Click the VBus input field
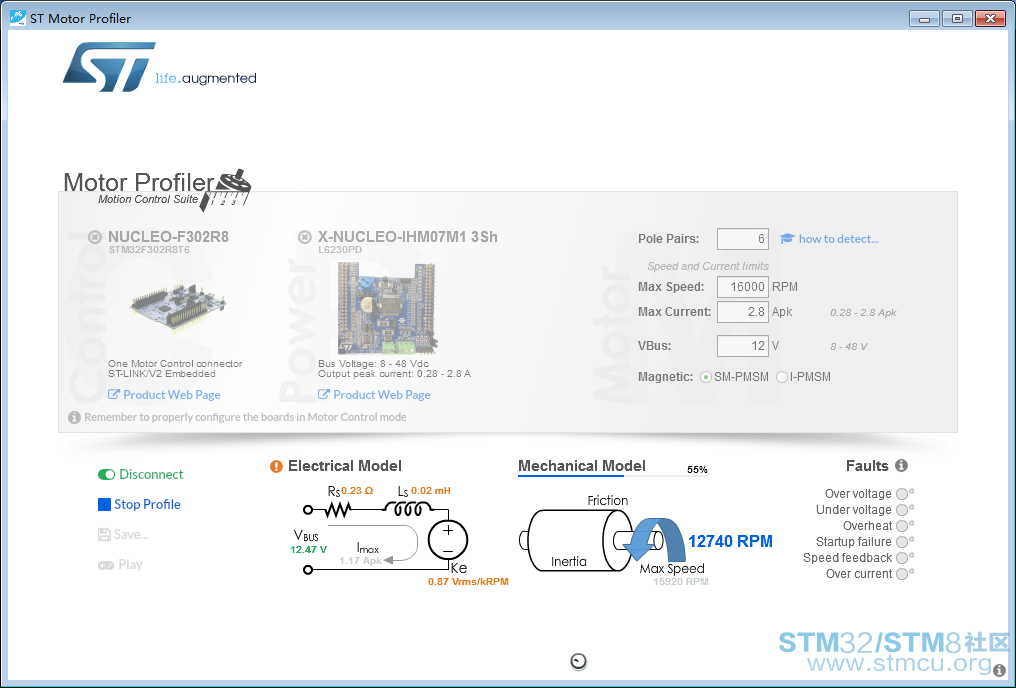This screenshot has width=1016, height=688. tap(743, 346)
